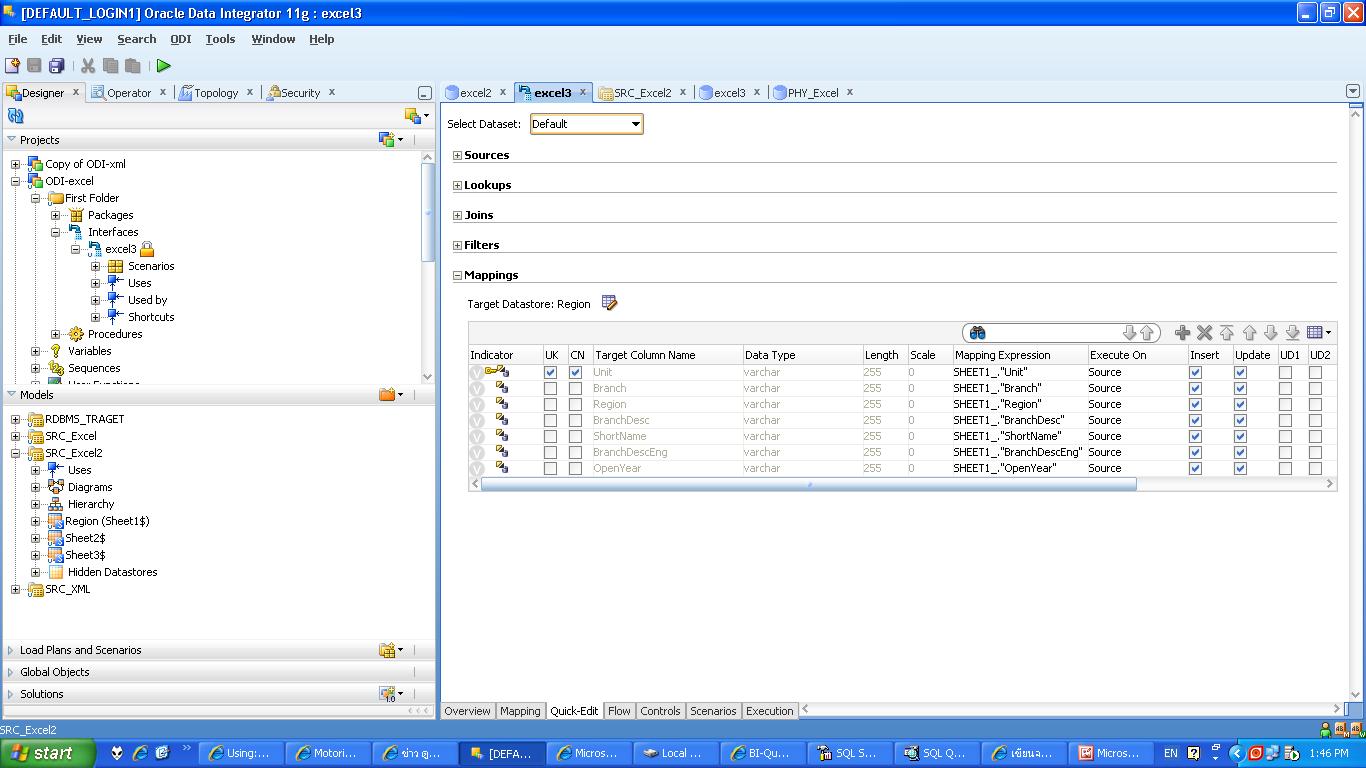Switch to the Flow tab
The height and width of the screenshot is (768, 1366).
[x=619, y=711]
